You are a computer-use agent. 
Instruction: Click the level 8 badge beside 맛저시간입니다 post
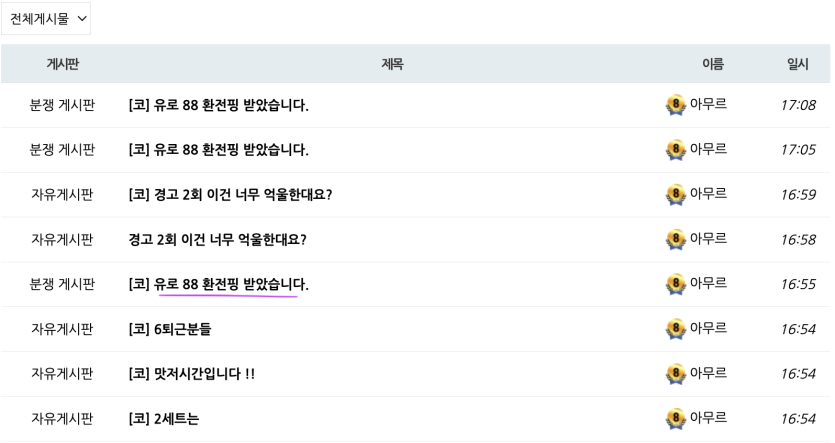pos(675,373)
